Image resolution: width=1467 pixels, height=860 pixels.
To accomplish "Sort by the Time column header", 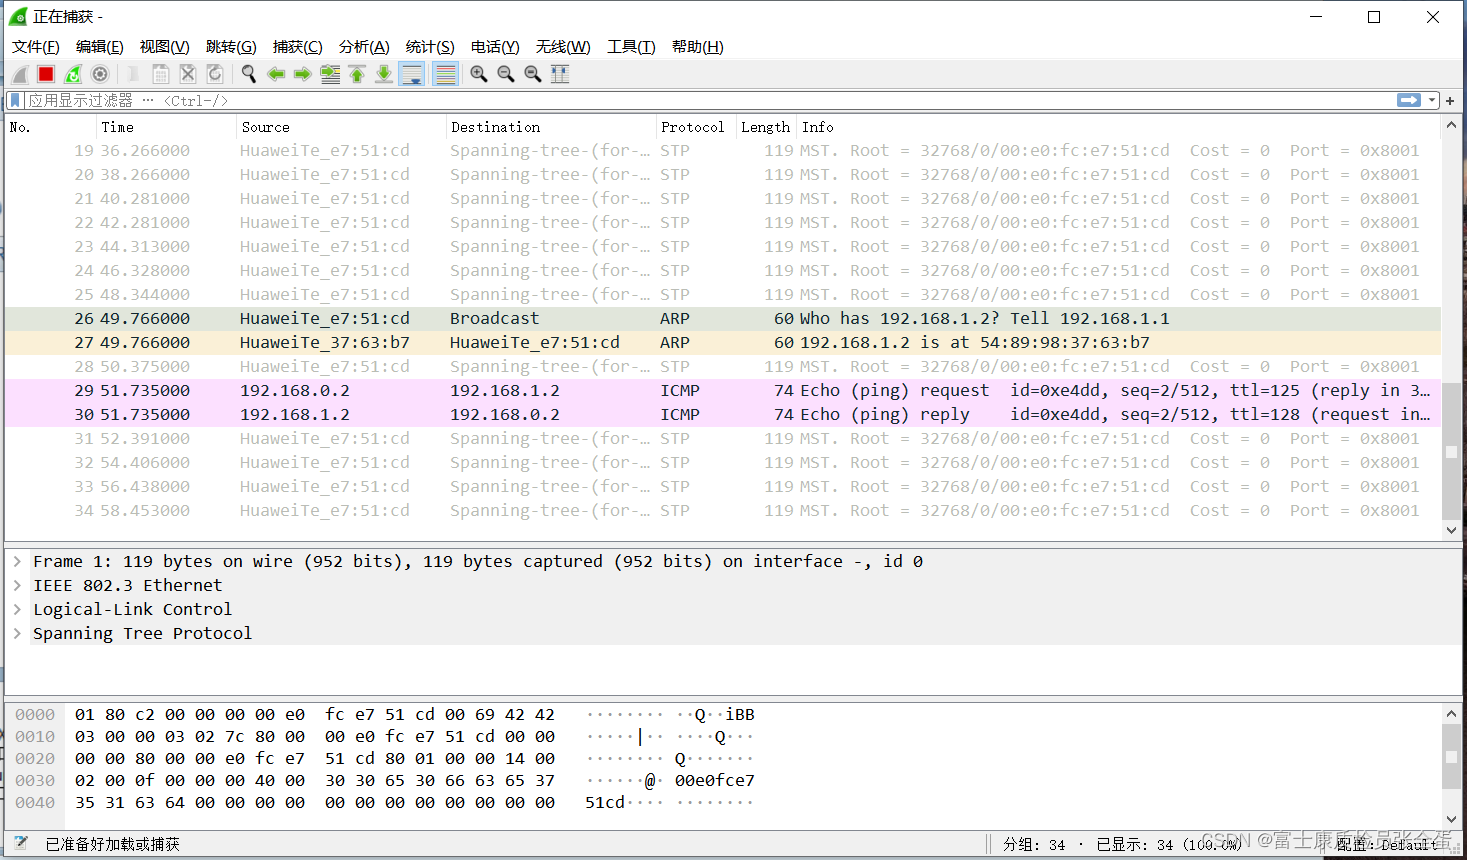I will tap(166, 127).
